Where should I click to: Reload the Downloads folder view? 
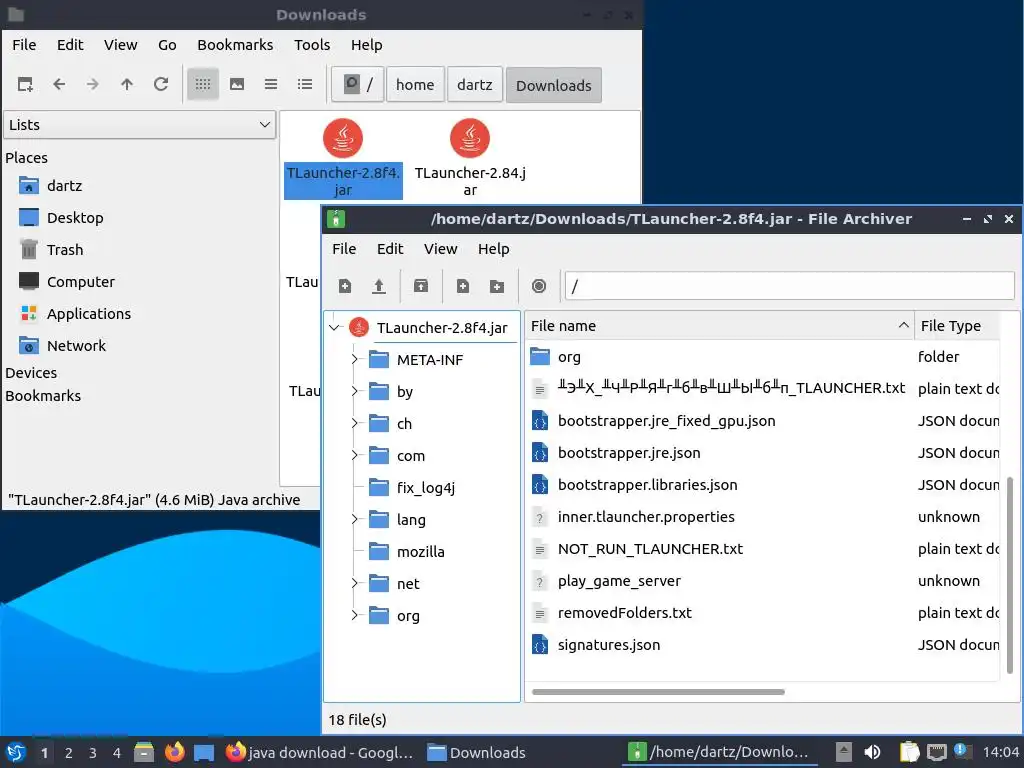pyautogui.click(x=161, y=84)
